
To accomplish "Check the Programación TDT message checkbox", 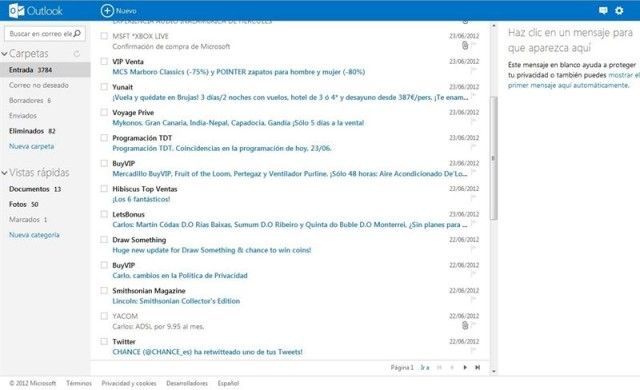I will (x=104, y=138).
